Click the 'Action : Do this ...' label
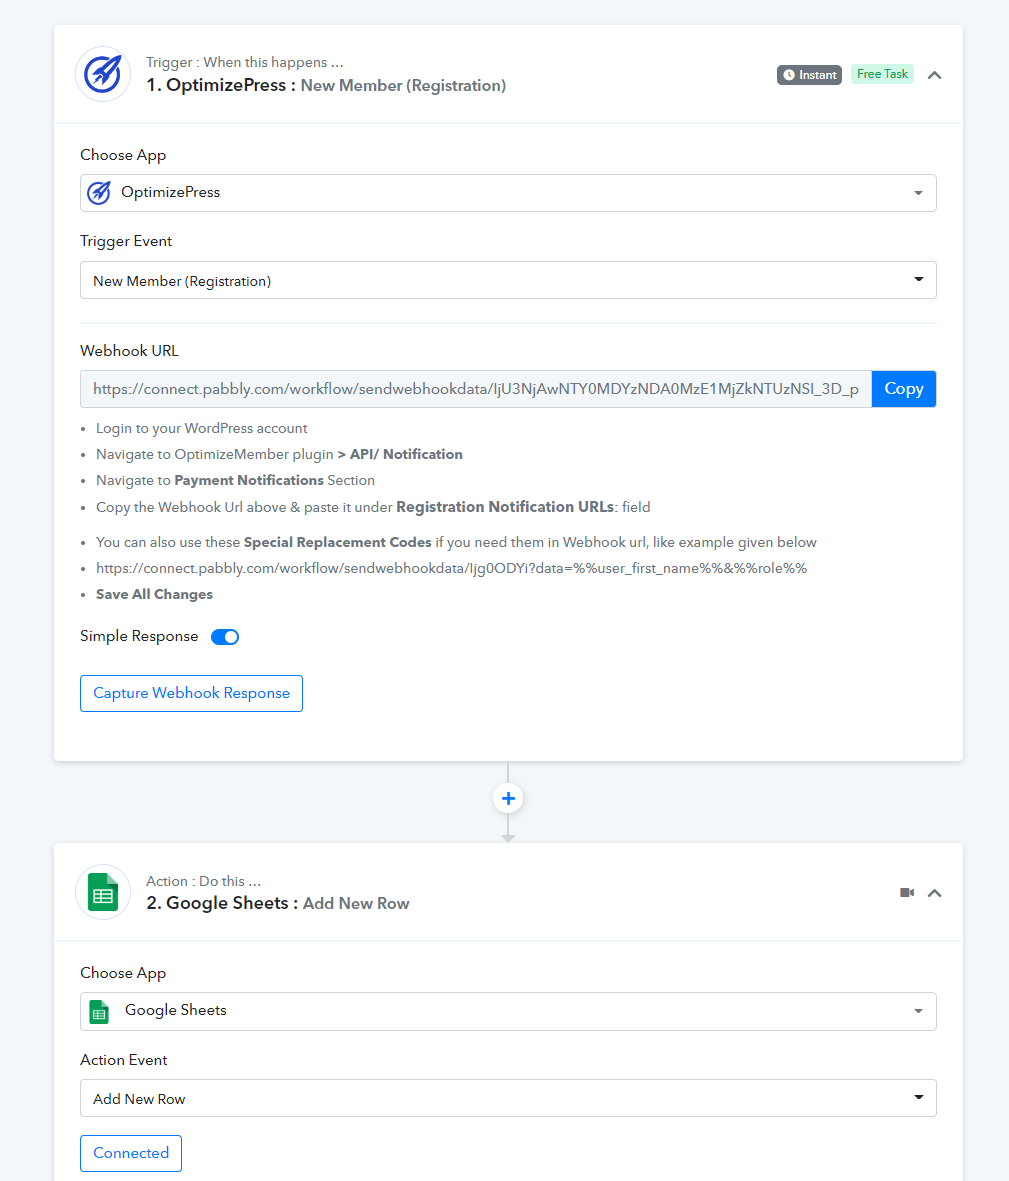This screenshot has width=1009, height=1181. click(x=203, y=881)
